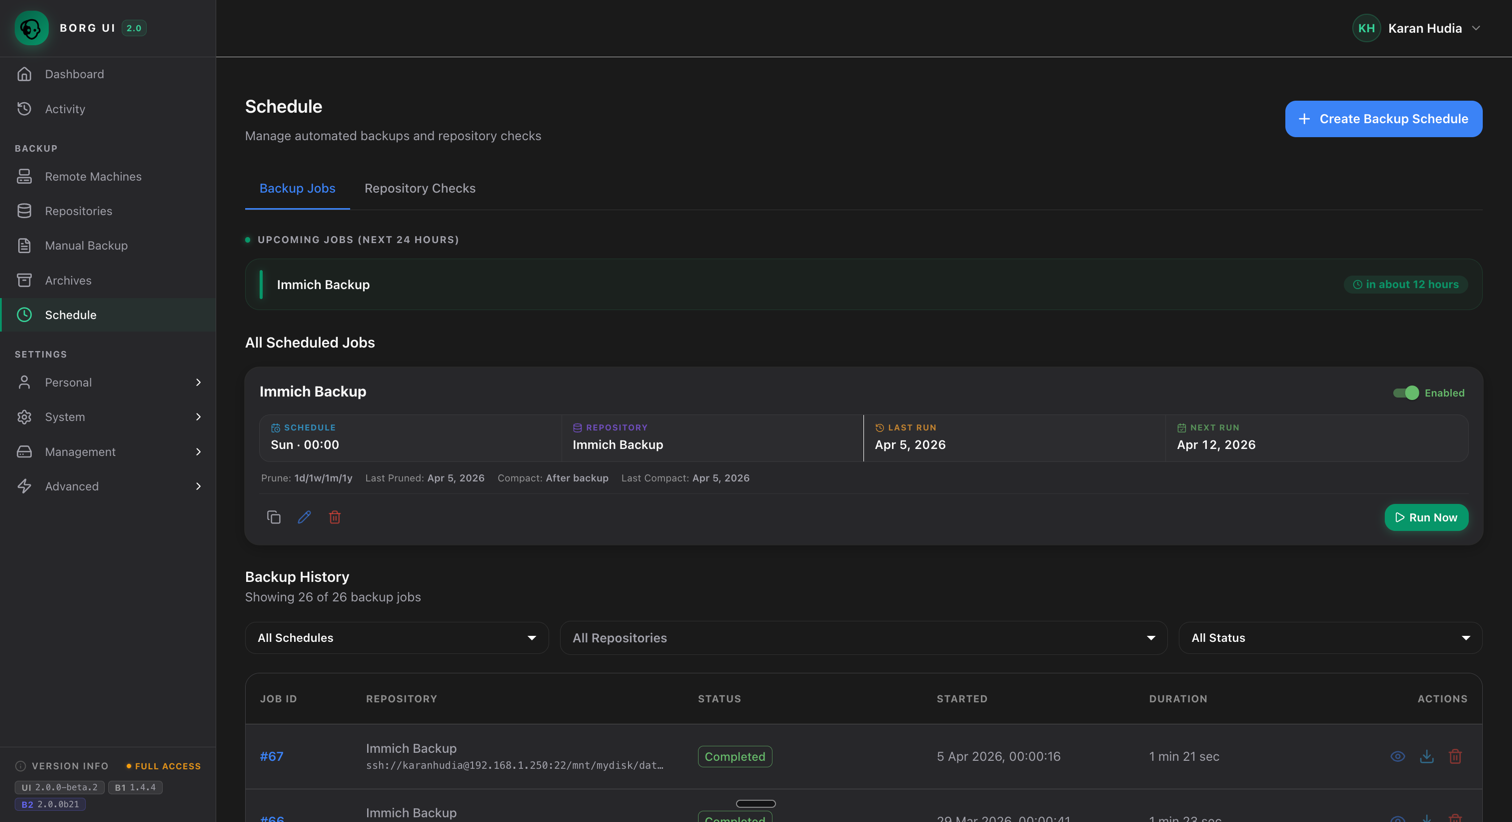Delete backup job #67
The image size is (1512, 822).
click(x=1456, y=757)
